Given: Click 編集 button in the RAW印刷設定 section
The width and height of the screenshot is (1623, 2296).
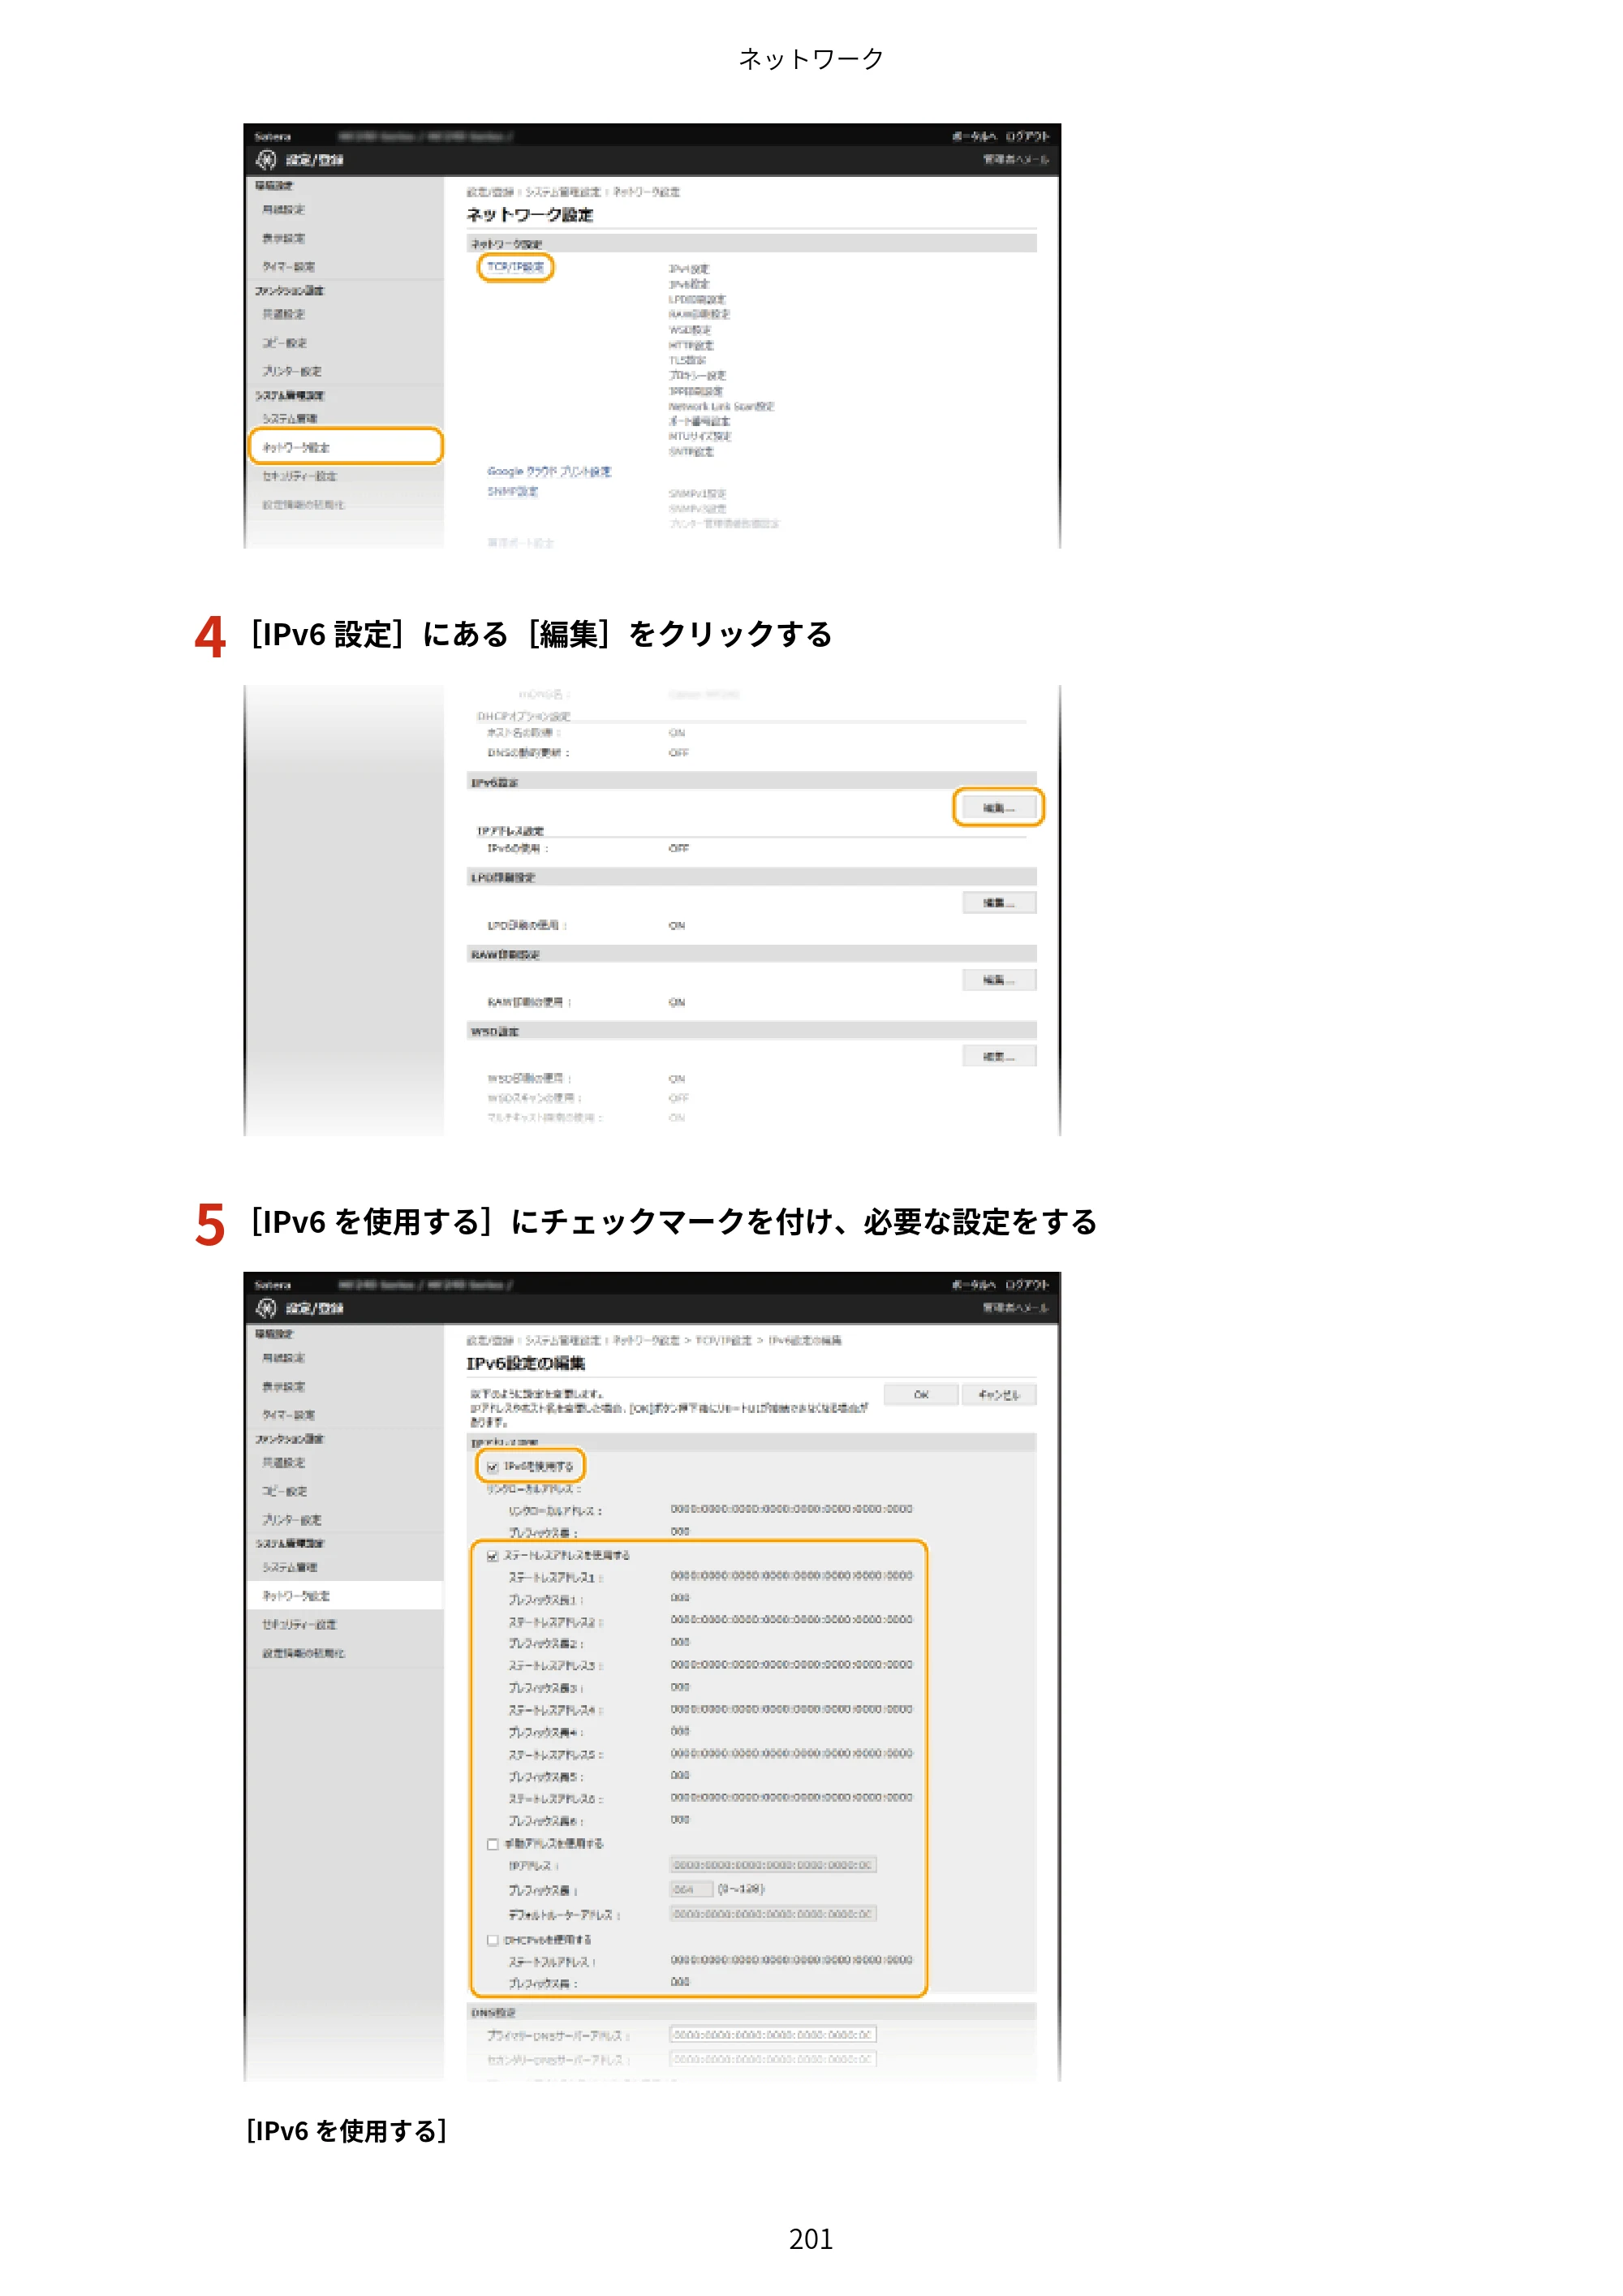Looking at the screenshot, I should click(x=998, y=980).
